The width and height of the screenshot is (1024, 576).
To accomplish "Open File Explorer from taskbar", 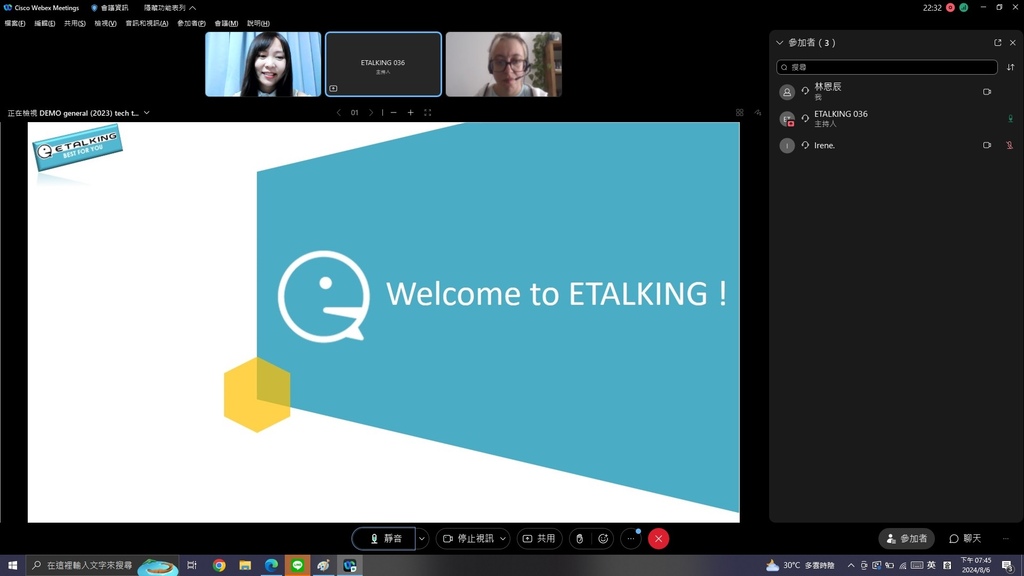I will [245, 566].
